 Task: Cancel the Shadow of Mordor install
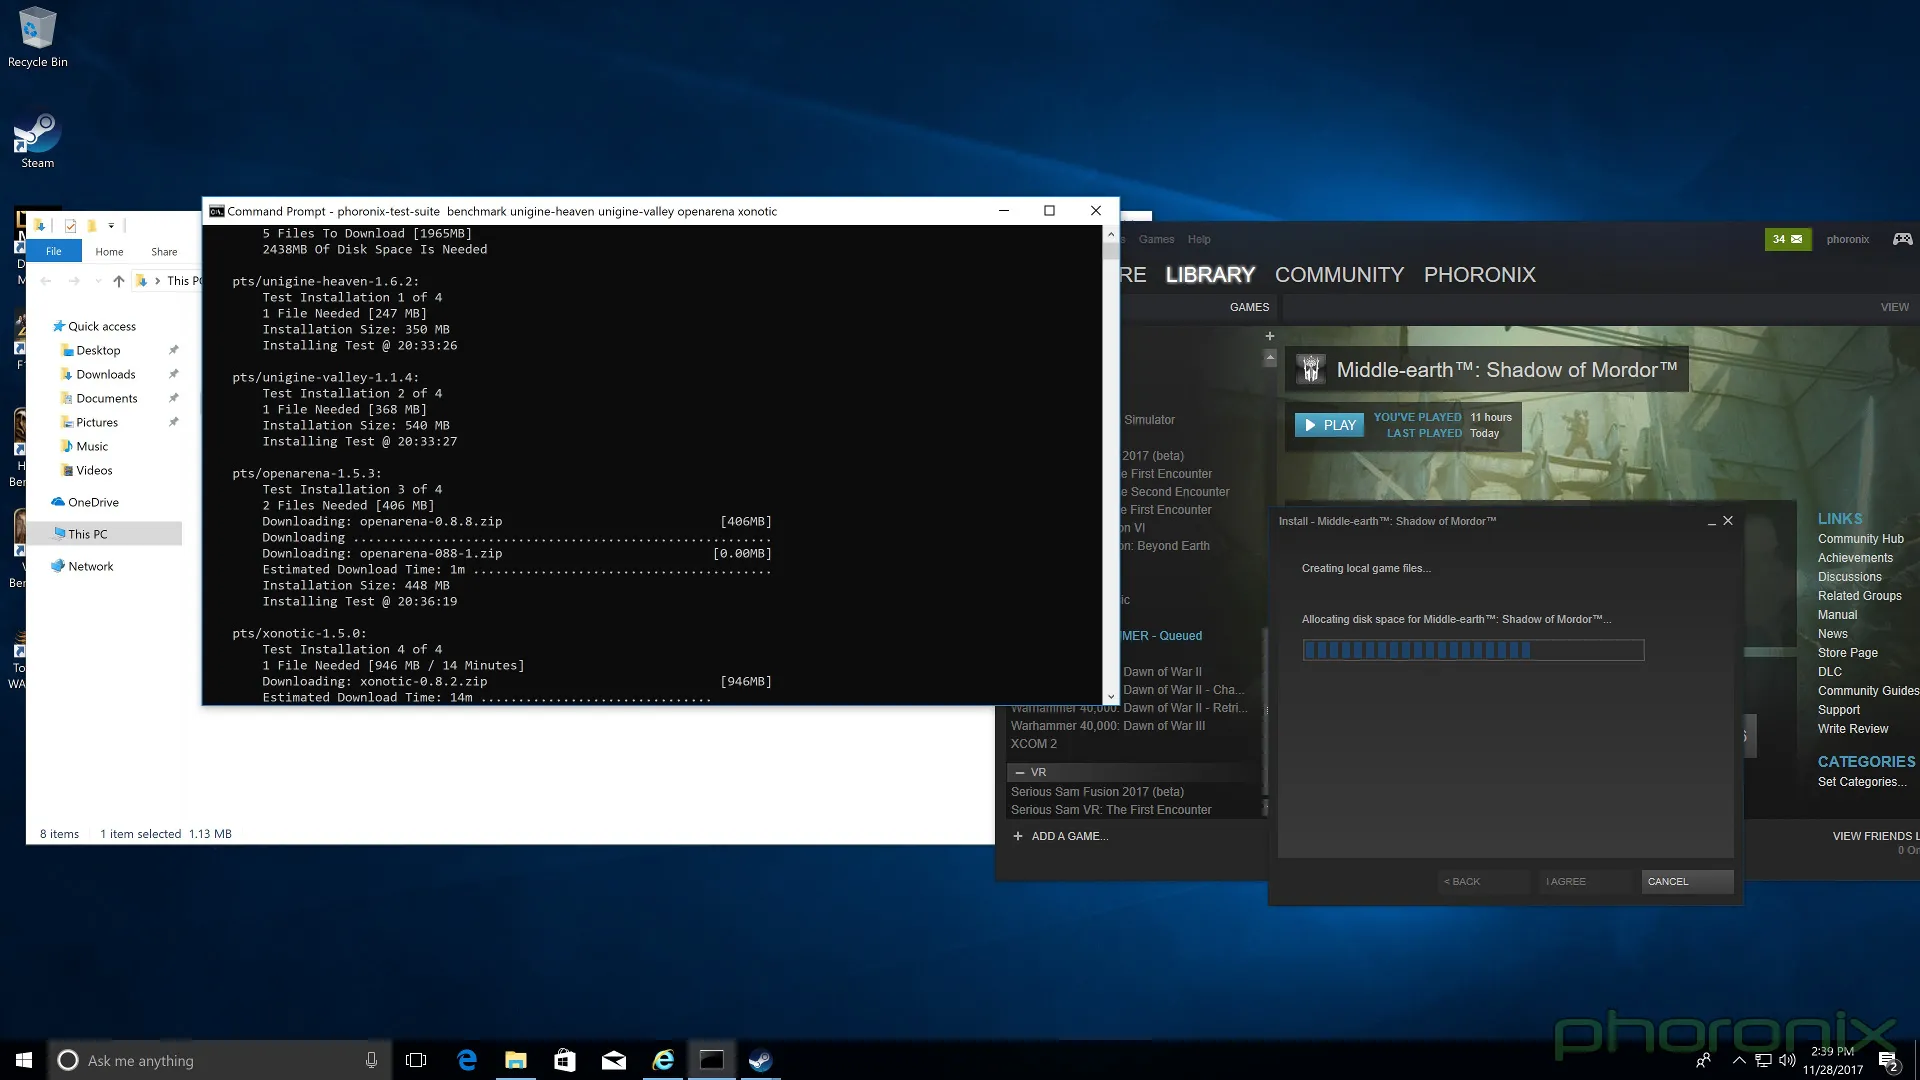click(1687, 881)
